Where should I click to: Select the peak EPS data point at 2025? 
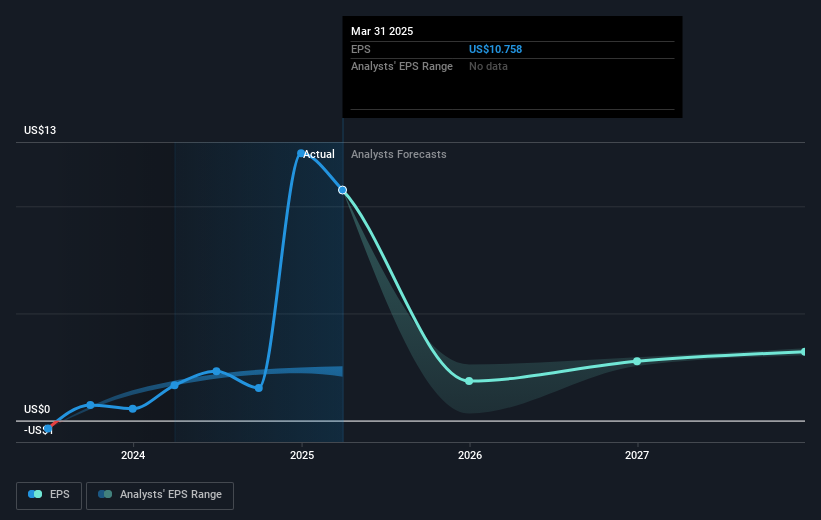tap(301, 153)
